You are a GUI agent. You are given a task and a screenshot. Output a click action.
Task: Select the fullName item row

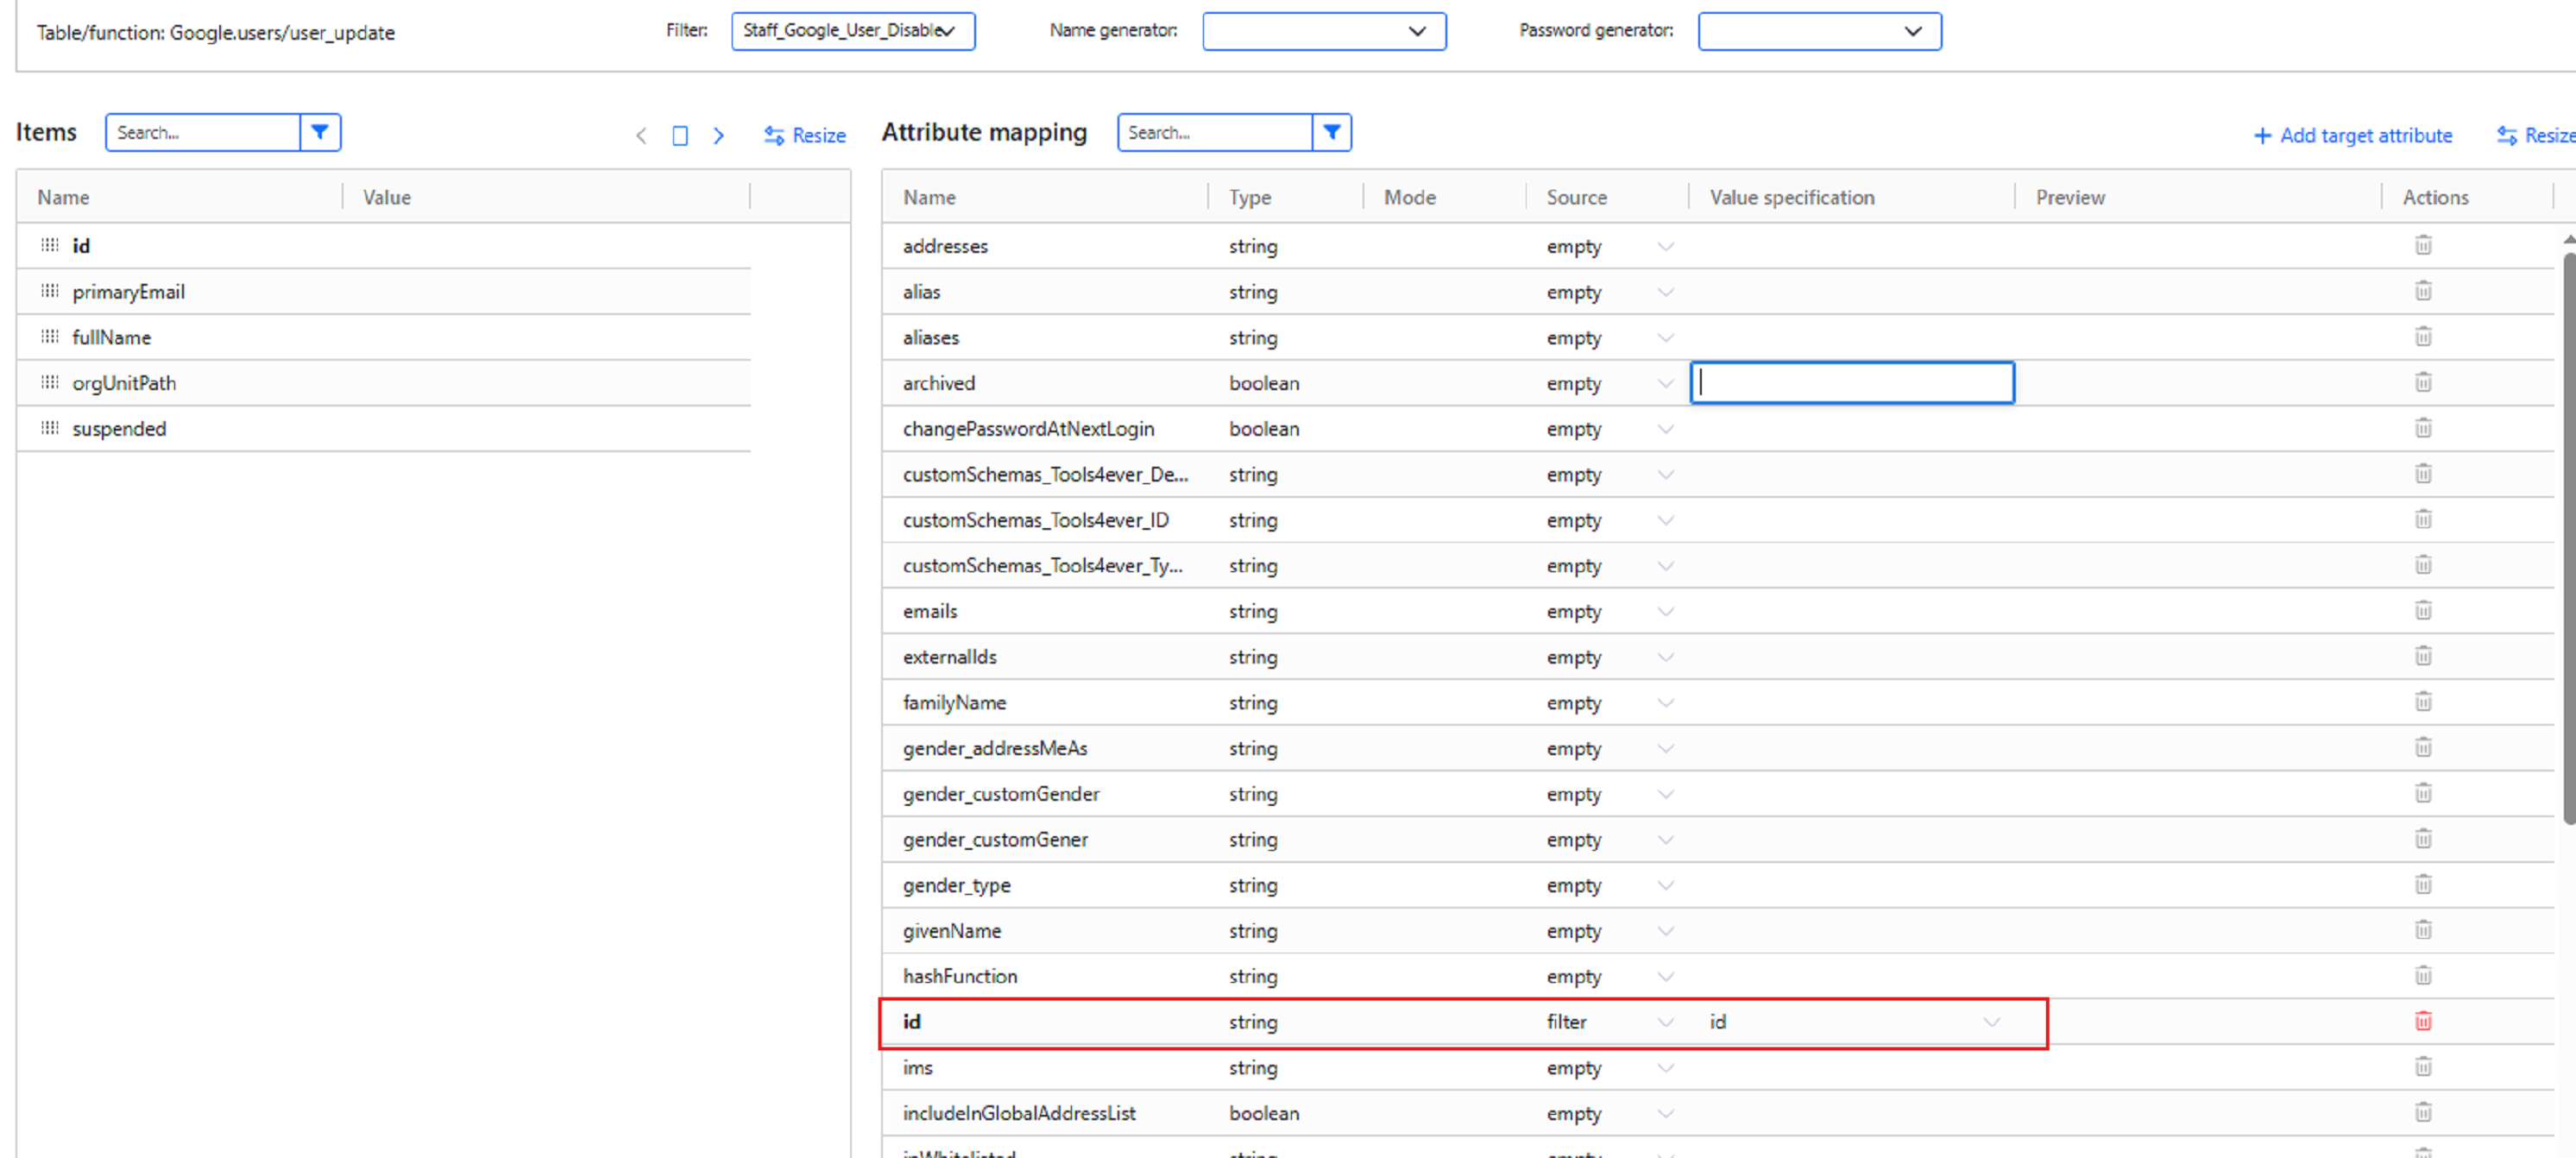click(x=384, y=337)
